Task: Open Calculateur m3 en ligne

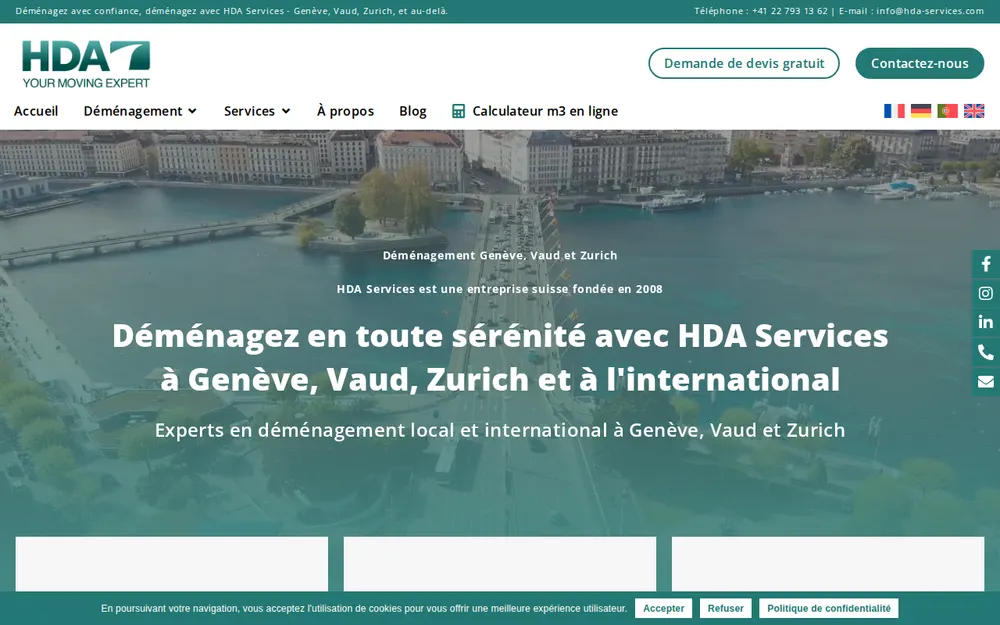Action: pos(545,111)
